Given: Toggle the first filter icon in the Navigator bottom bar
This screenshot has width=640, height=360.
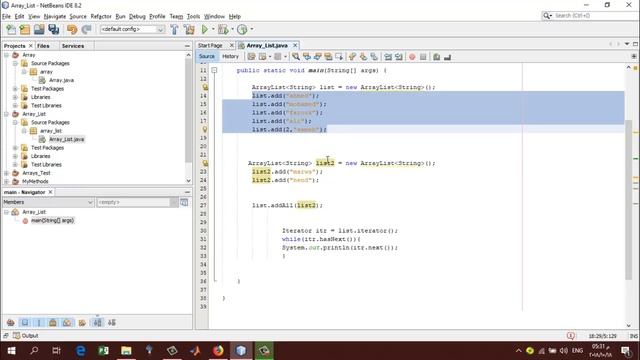Looking at the screenshot, I should [x=11, y=322].
